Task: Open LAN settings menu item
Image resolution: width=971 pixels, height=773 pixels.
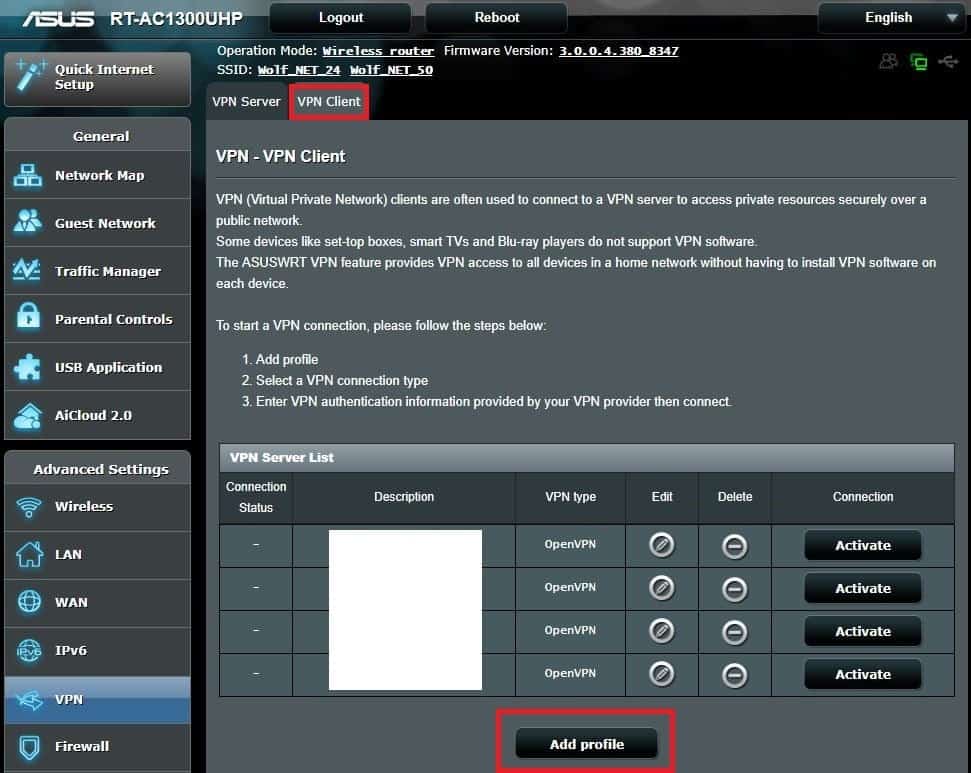Action: [97, 554]
